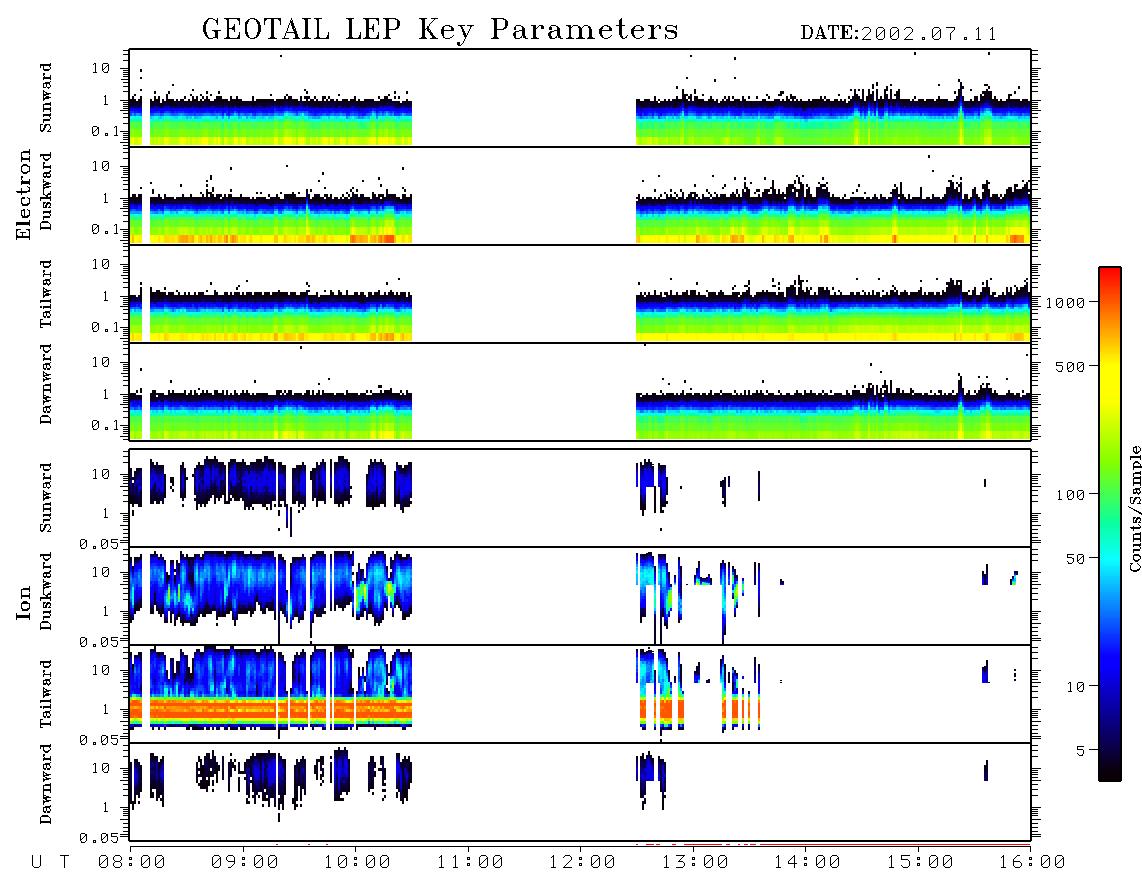Screen dimensions: 1142x880
Task: Click the Ion "Tailward" row label
Action: 46,694
